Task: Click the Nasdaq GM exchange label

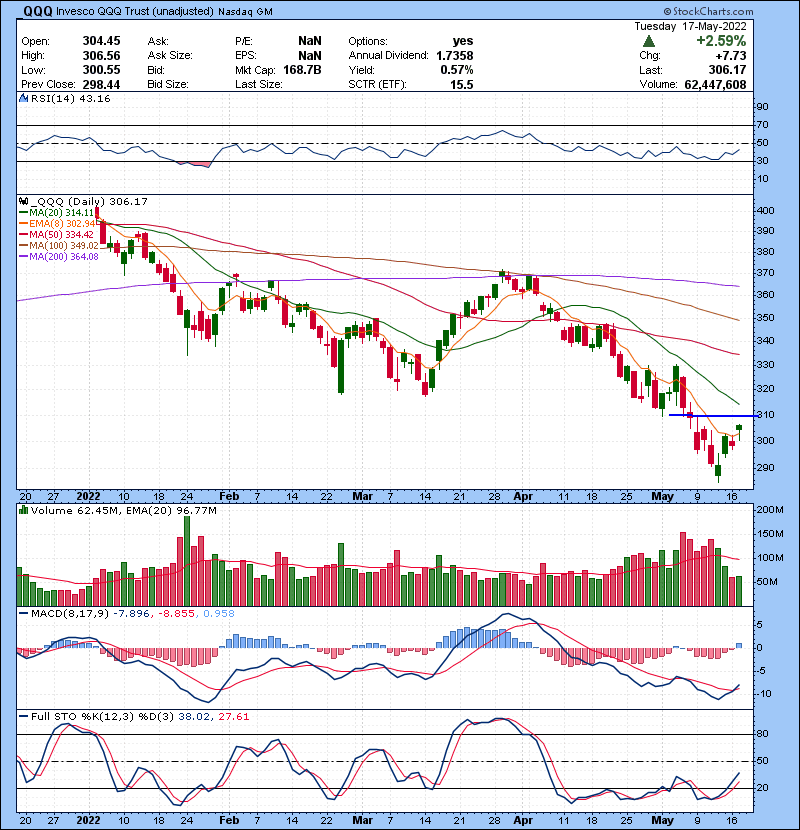Action: 245,12
